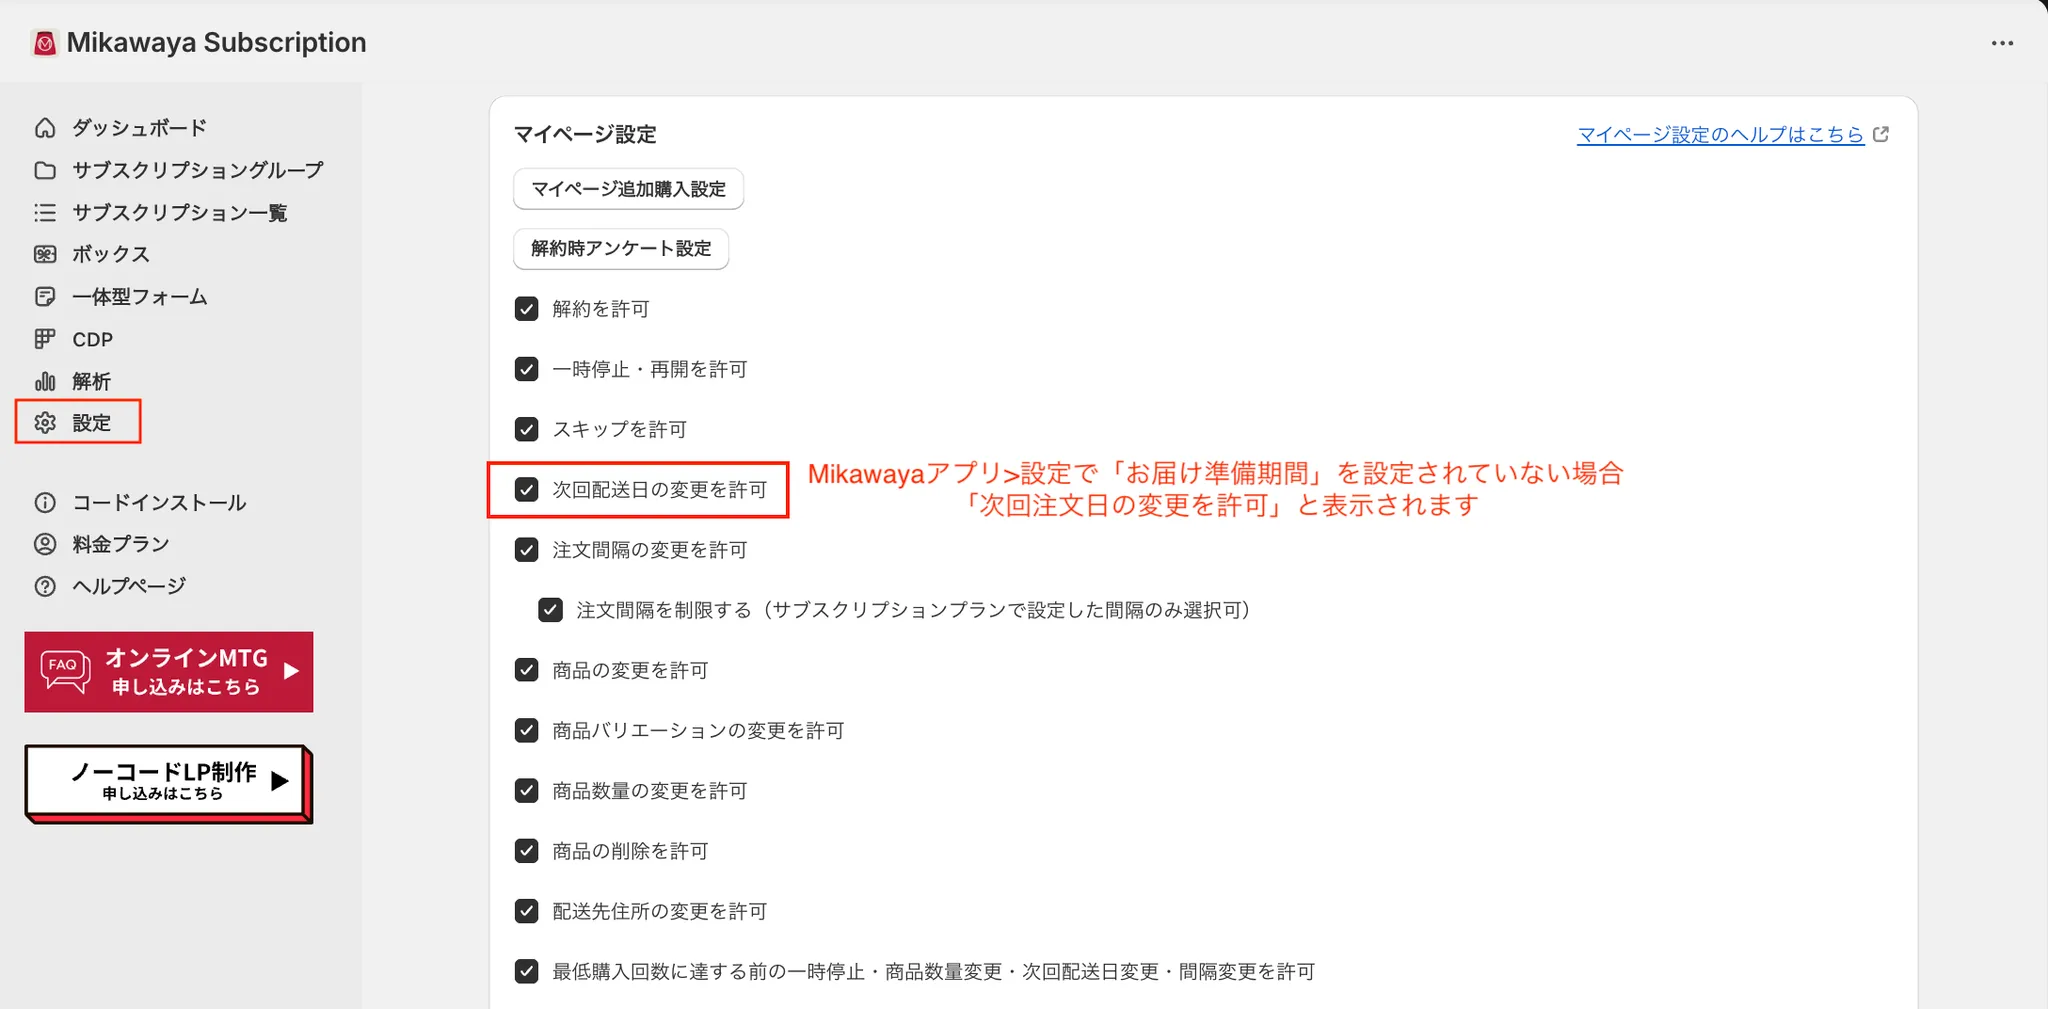The width and height of the screenshot is (2048, 1009).
Task: Go to 料金プラン menu item
Action: (121, 544)
